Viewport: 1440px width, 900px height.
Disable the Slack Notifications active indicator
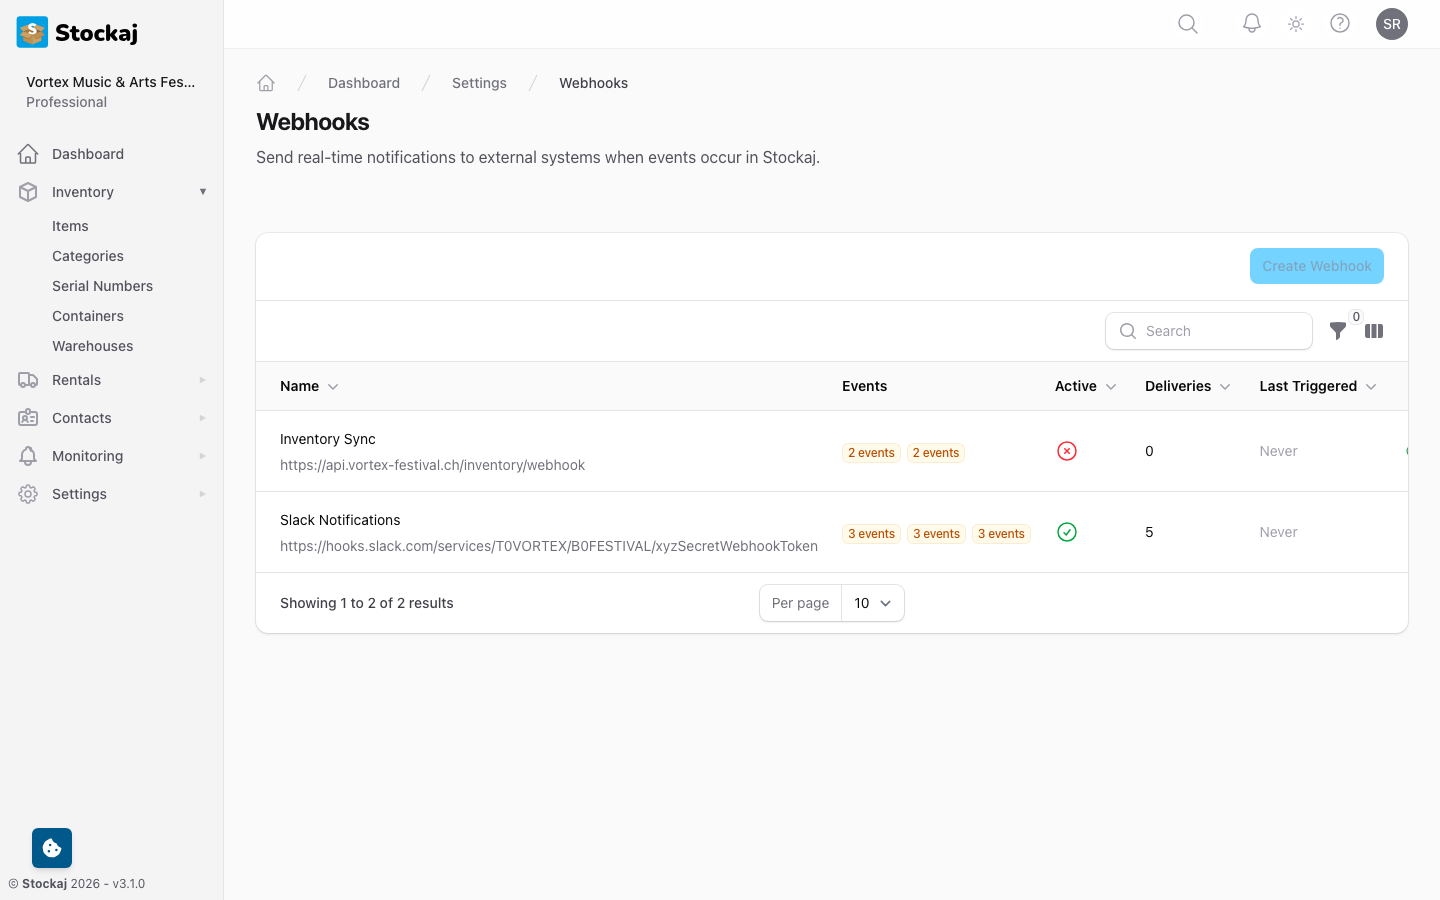pos(1066,532)
